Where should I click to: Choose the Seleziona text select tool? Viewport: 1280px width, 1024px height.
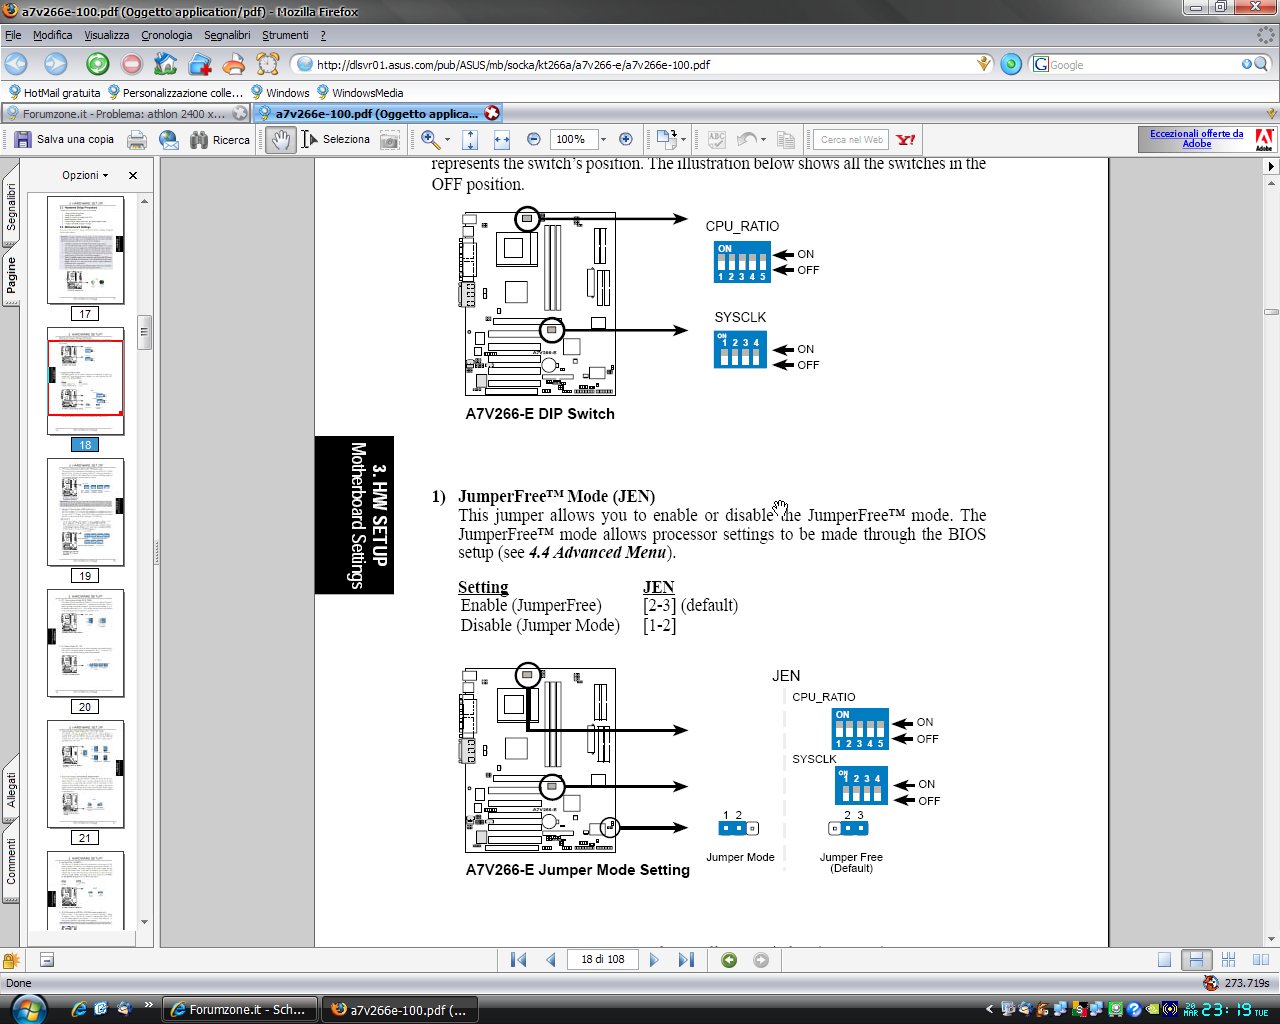point(336,140)
